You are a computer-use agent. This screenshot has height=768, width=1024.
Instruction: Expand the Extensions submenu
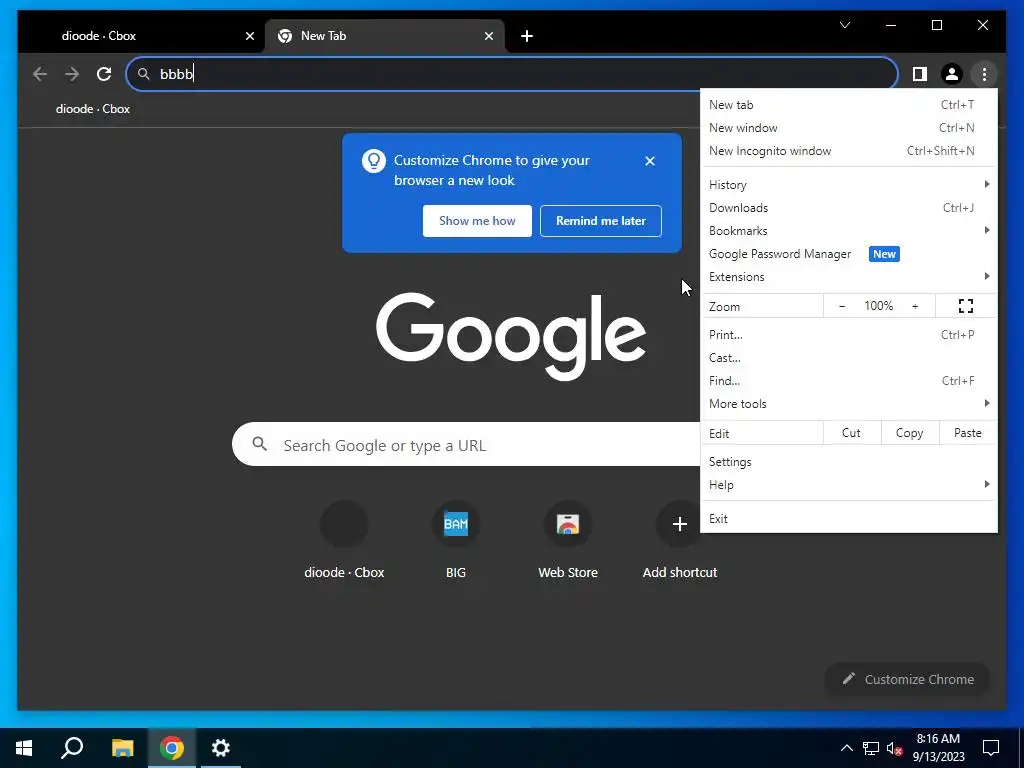tap(848, 277)
